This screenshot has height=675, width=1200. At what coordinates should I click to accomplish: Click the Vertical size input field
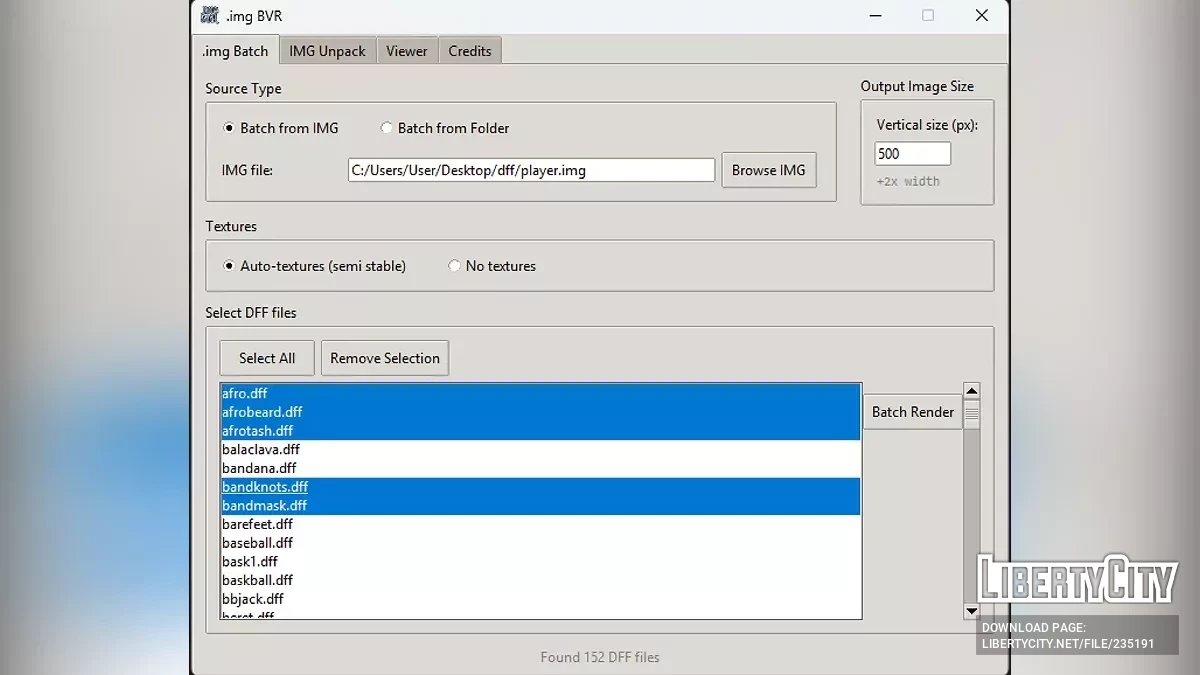(912, 154)
